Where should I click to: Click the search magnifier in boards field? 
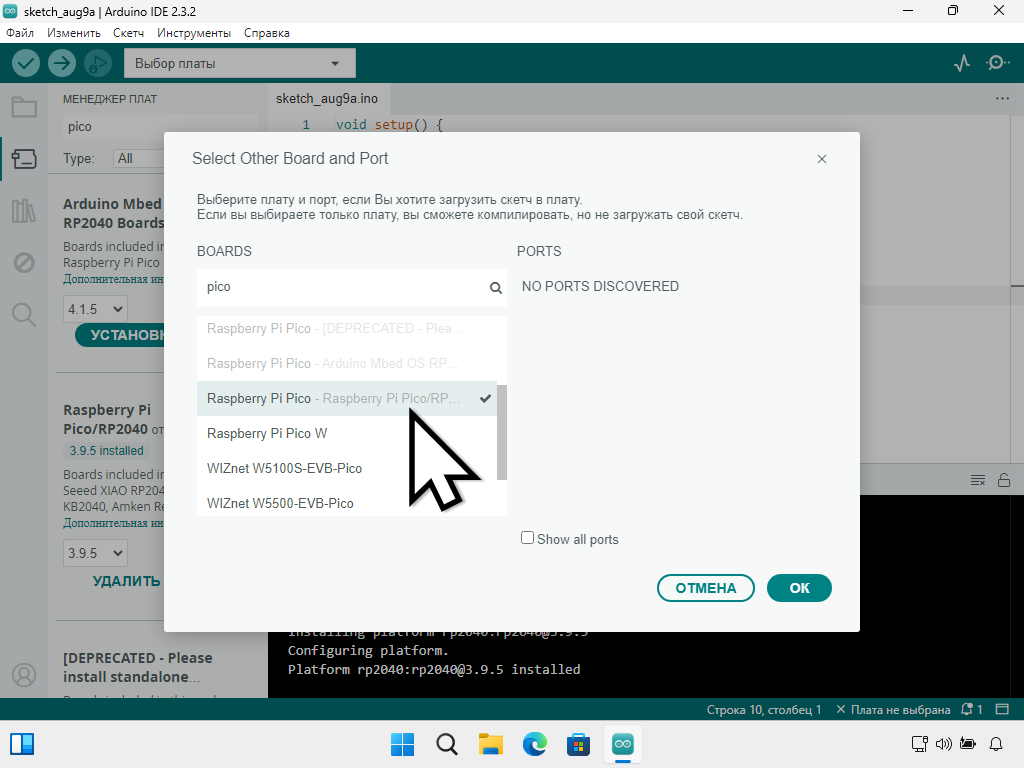point(496,287)
